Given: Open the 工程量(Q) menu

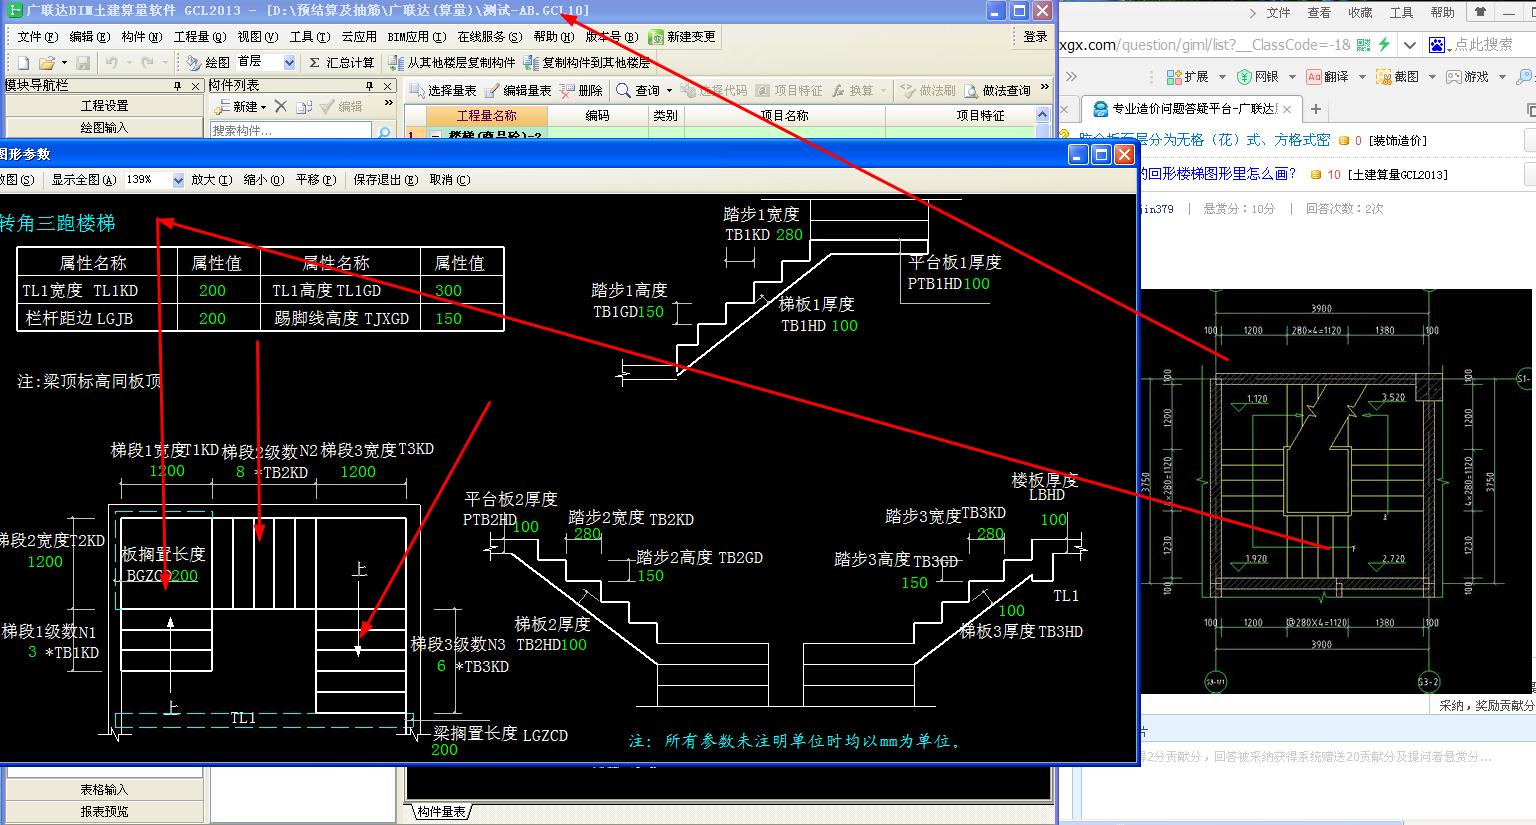Looking at the screenshot, I should tap(199, 36).
